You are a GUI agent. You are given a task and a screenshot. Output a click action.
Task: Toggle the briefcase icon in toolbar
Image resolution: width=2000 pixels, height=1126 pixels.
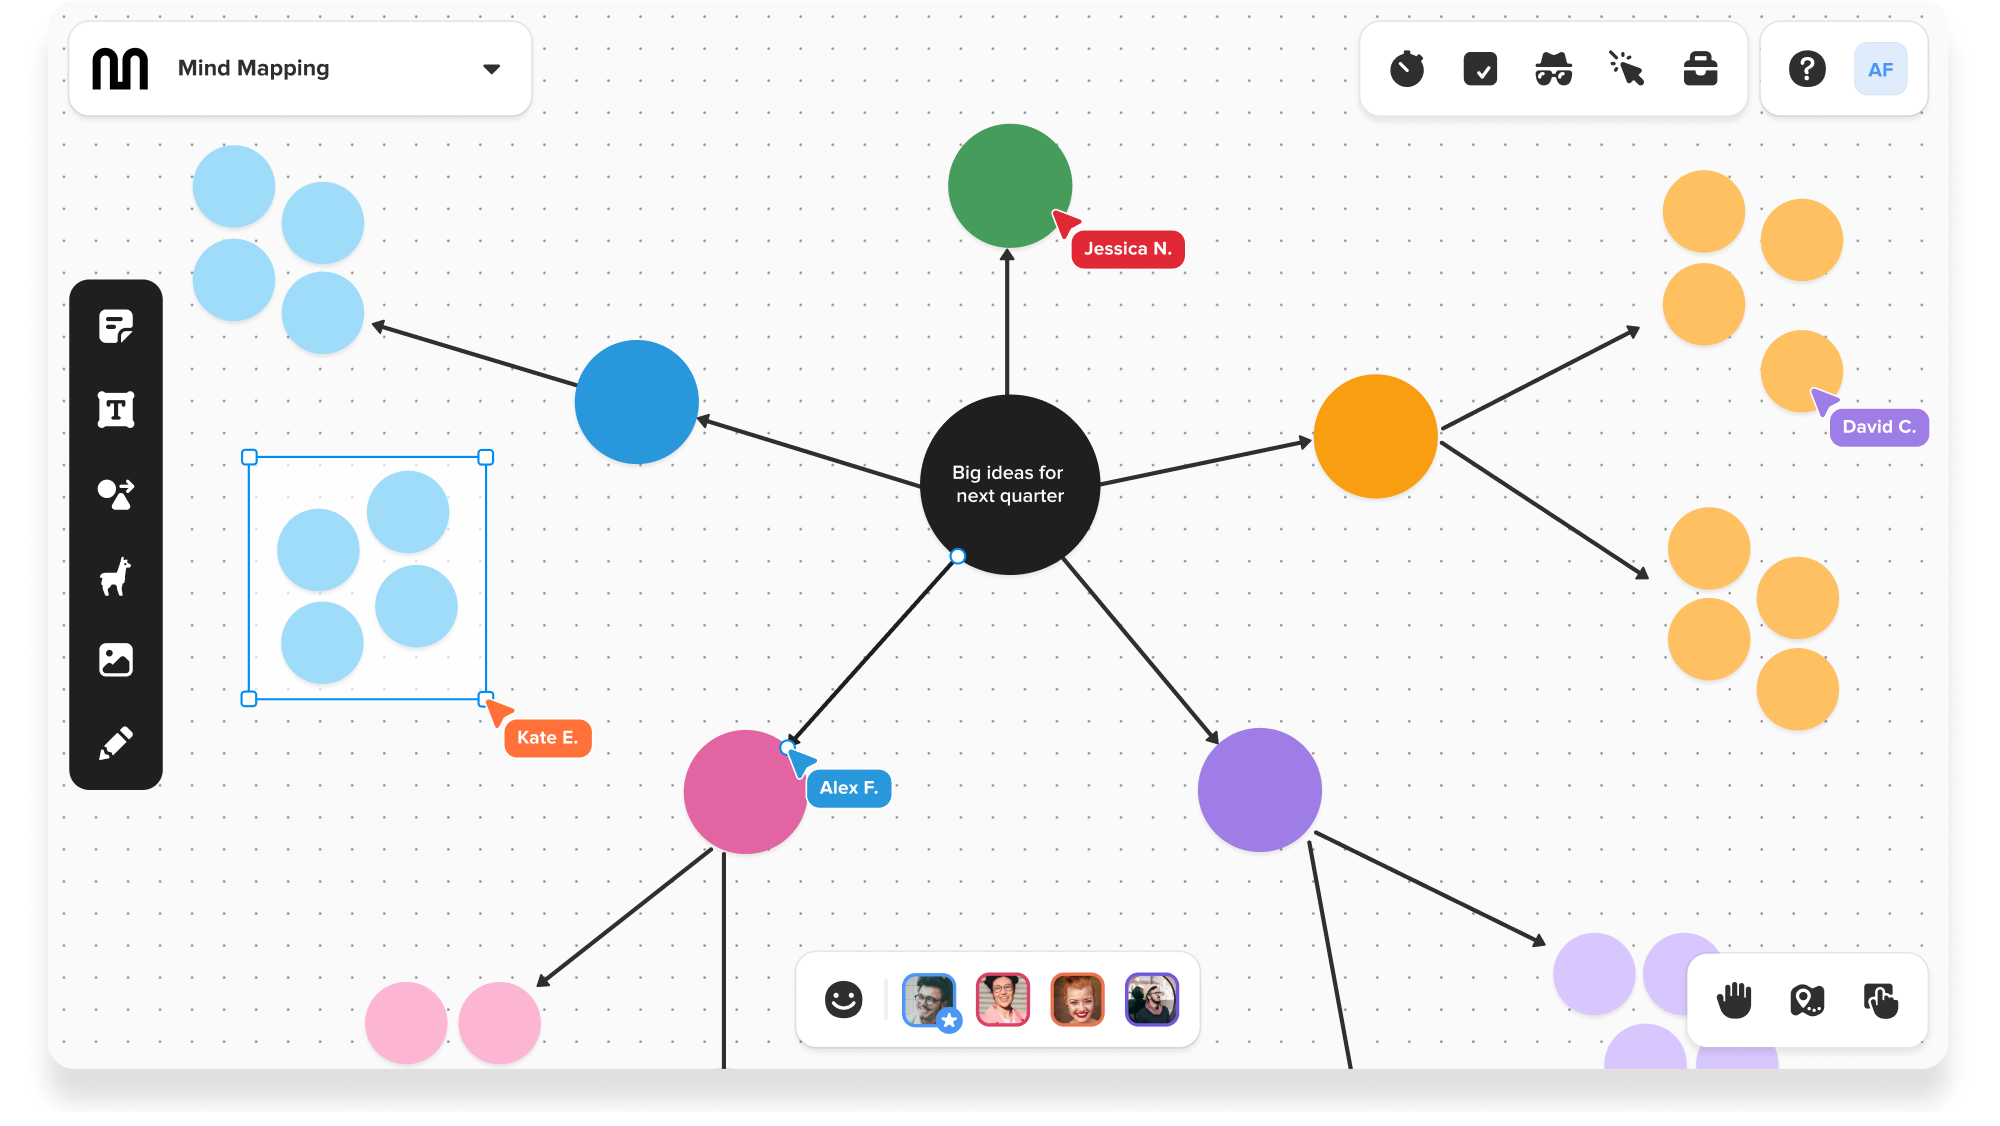1699,67
